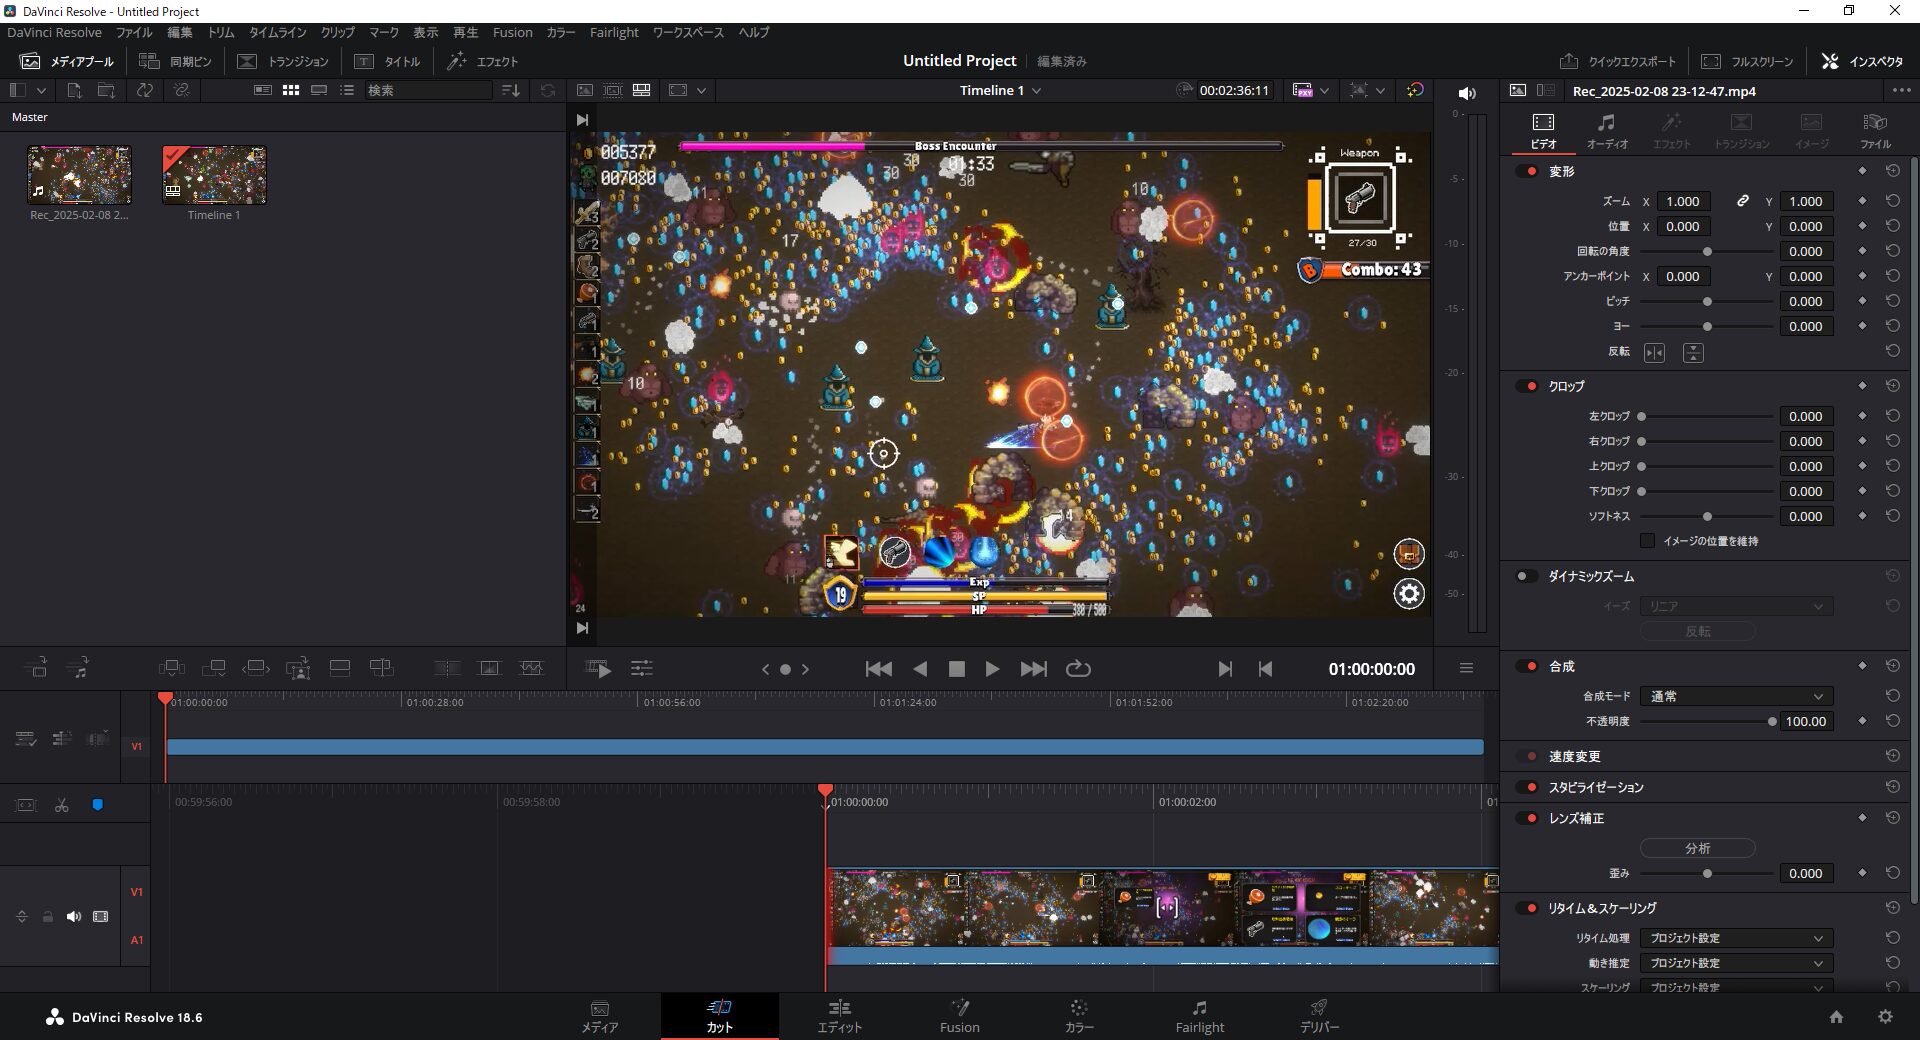1920x1040 pixels.
Task: Toggle zoom X/Y link icon
Action: click(x=1743, y=201)
